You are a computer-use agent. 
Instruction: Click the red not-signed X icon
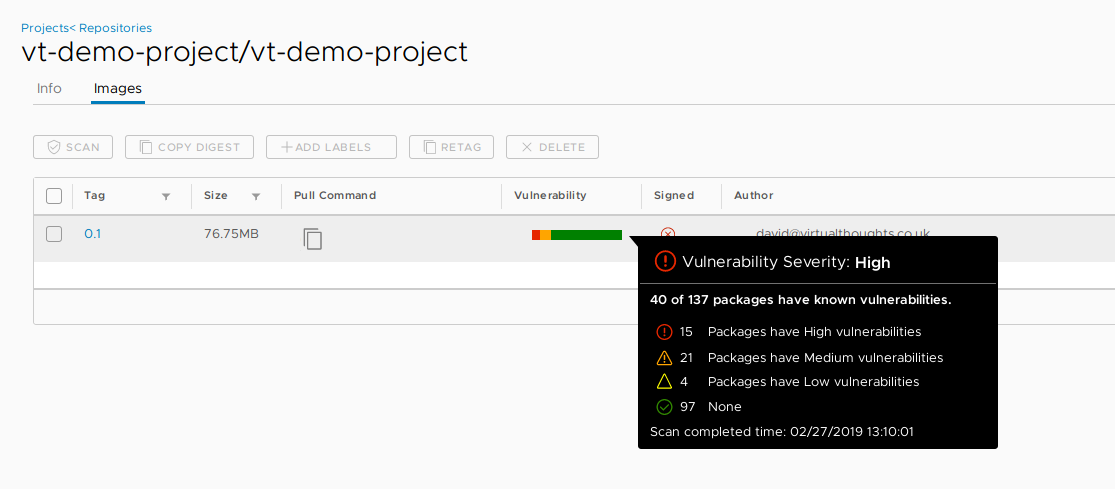pyautogui.click(x=668, y=232)
